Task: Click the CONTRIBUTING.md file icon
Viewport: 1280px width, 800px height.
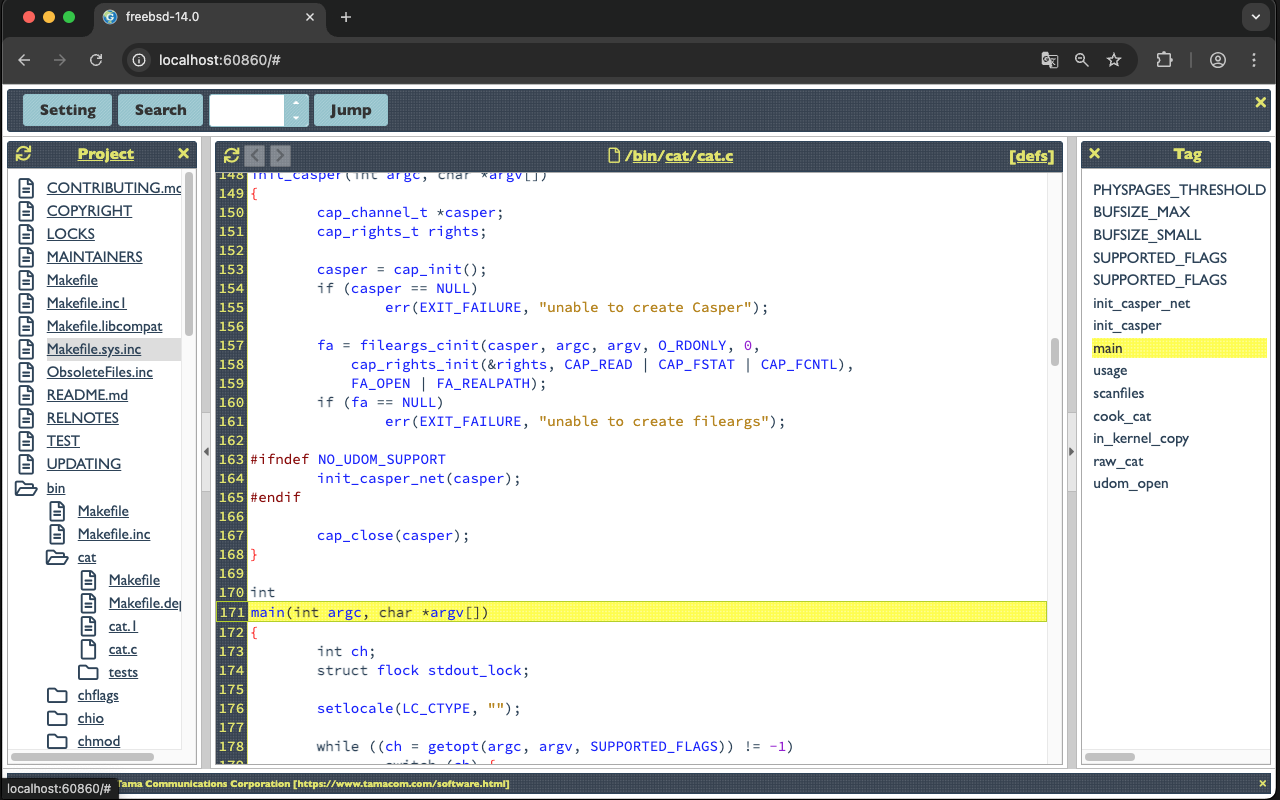Action: (27, 188)
